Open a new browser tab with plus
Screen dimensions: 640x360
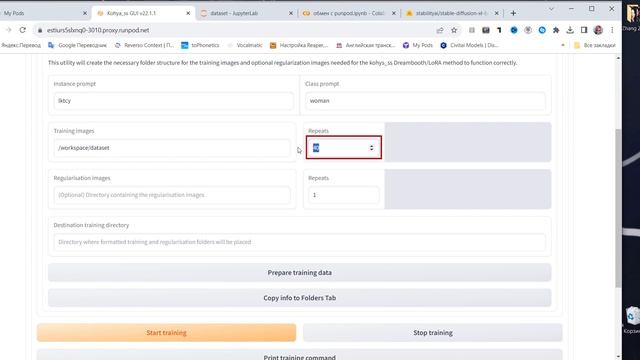tap(513, 13)
